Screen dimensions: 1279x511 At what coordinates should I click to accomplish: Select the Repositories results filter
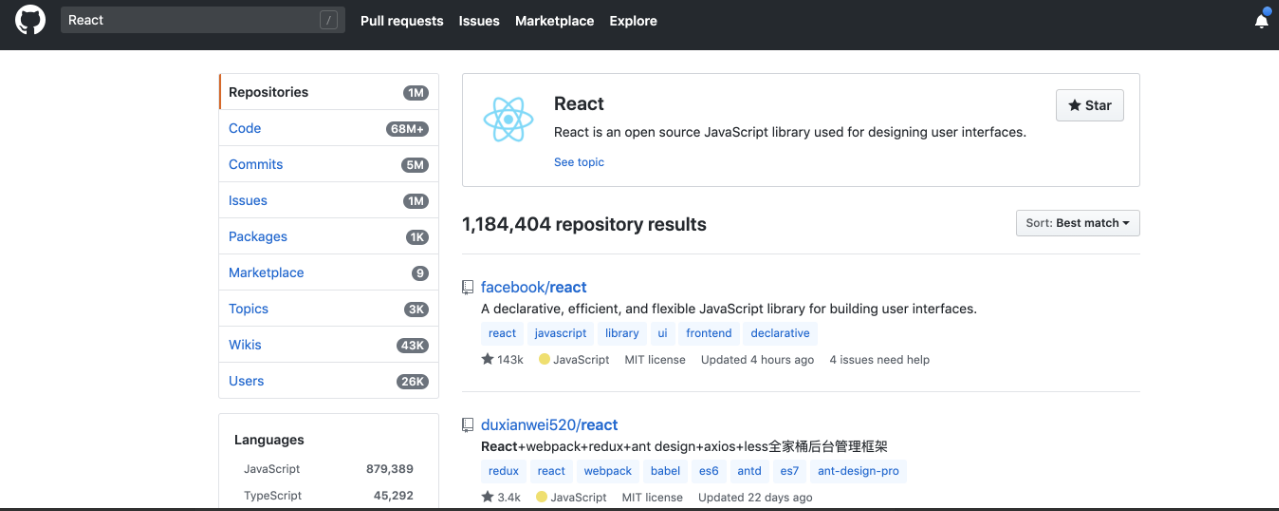(x=328, y=92)
